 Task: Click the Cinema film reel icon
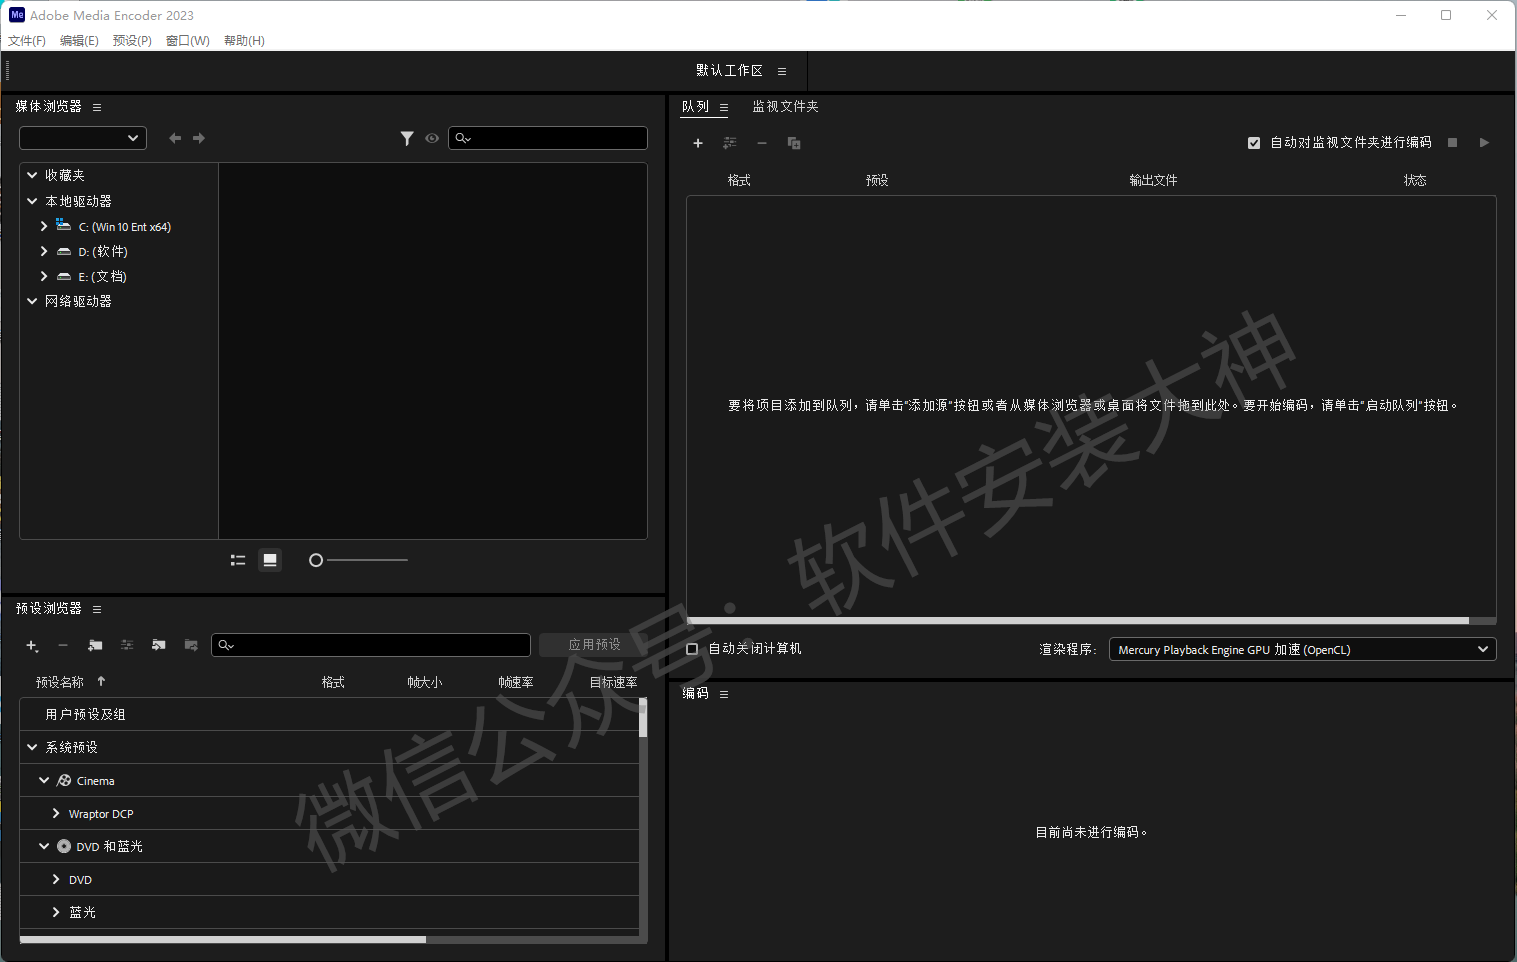(x=64, y=780)
